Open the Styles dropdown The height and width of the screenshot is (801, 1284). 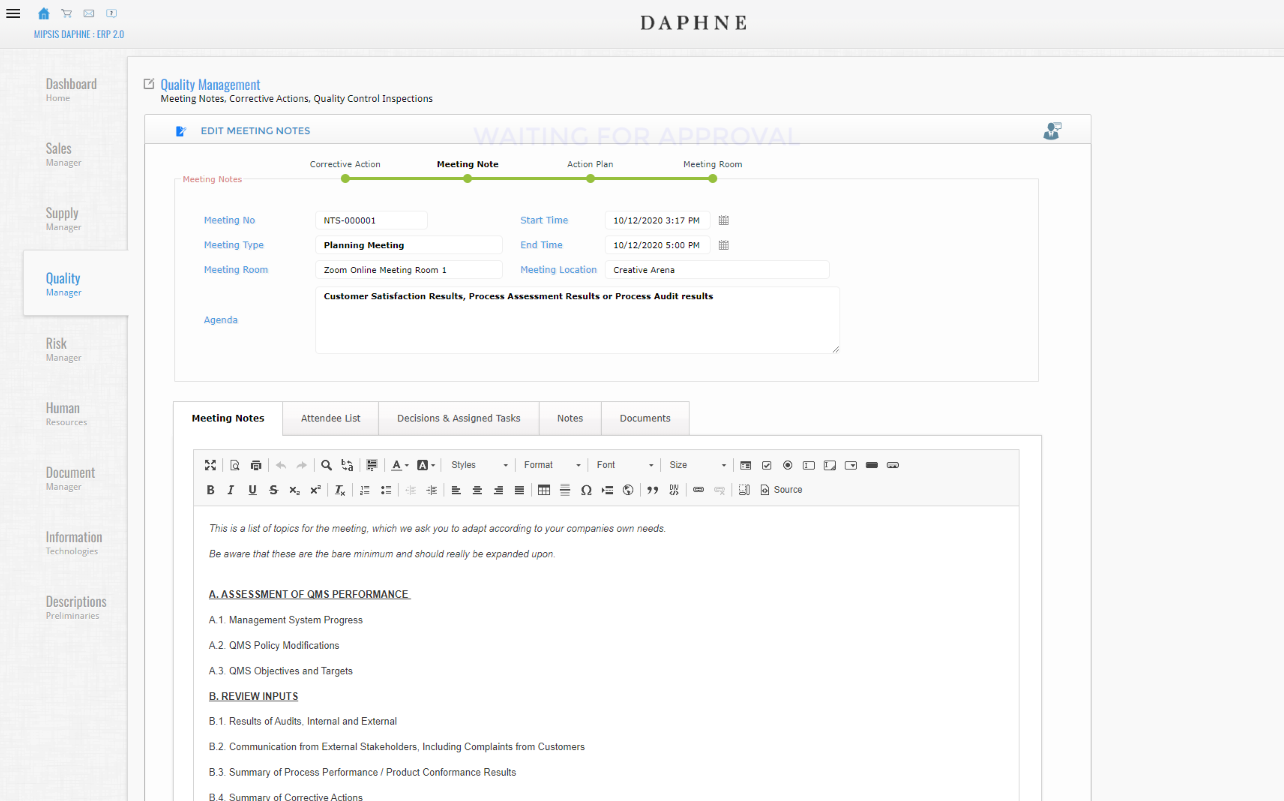coord(479,465)
